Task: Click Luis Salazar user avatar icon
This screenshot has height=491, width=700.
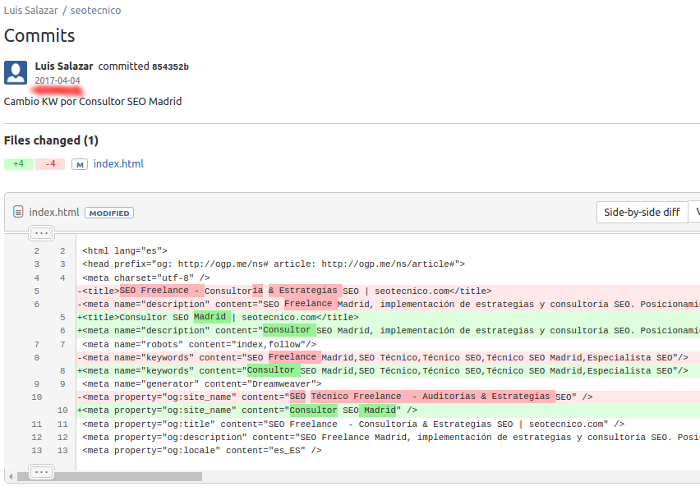Action: (x=16, y=73)
